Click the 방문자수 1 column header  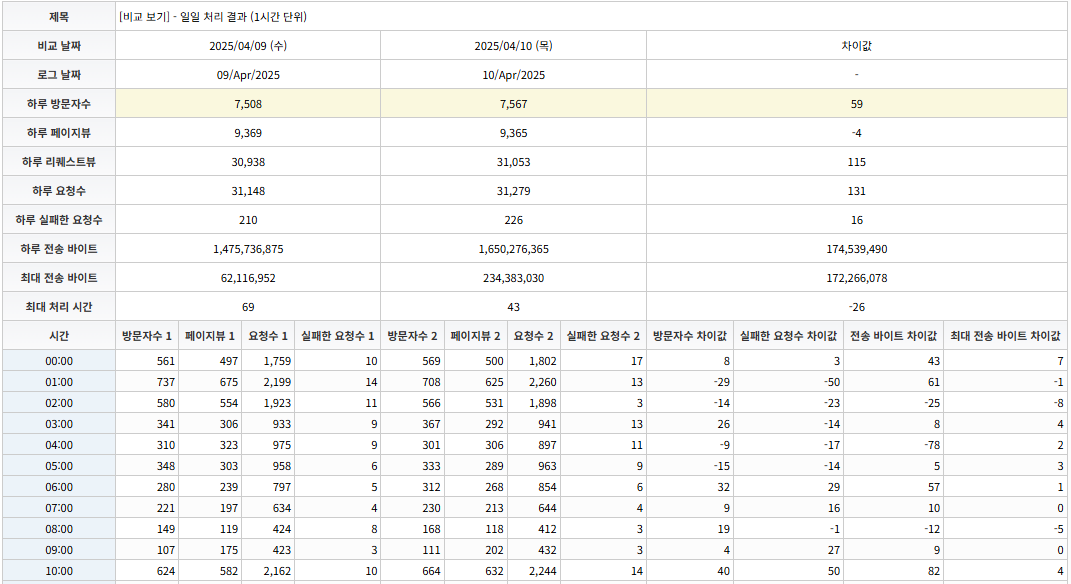pyautogui.click(x=147, y=336)
